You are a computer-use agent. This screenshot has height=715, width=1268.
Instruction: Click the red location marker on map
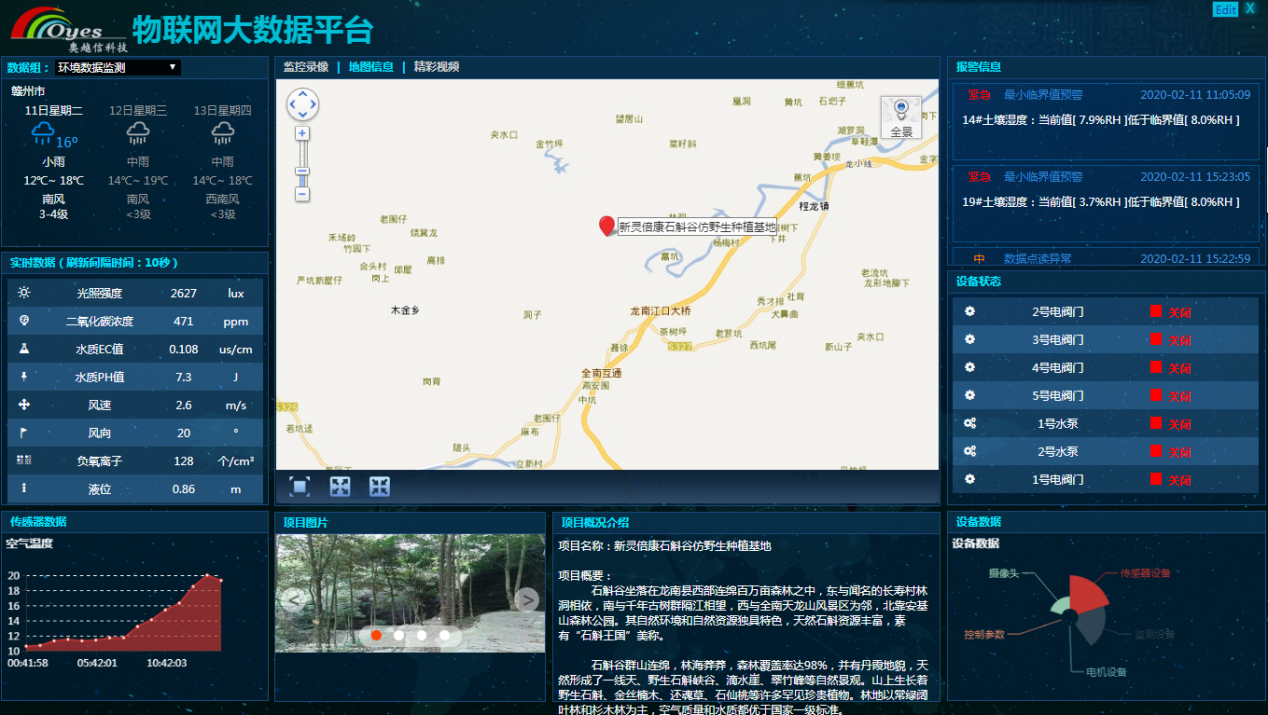tap(606, 226)
